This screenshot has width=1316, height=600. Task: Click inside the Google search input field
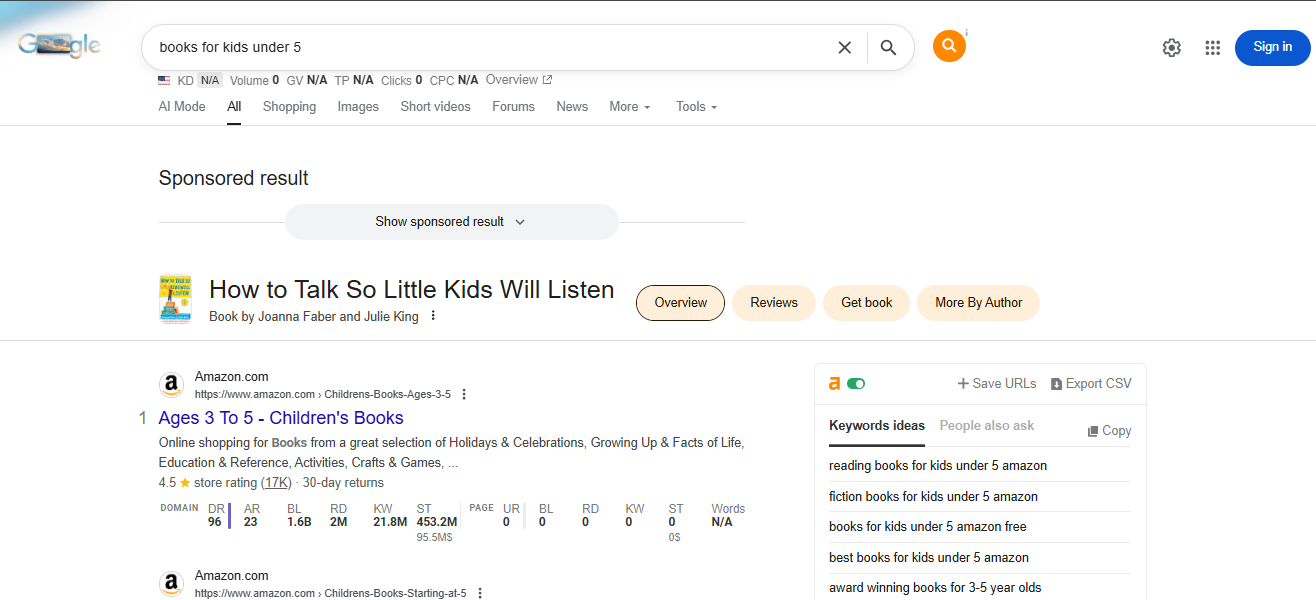tap(400, 47)
